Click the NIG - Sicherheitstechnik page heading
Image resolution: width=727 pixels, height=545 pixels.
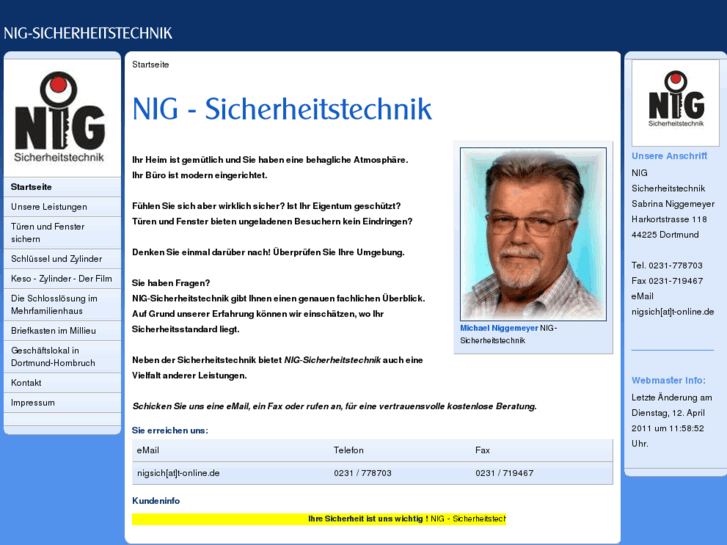(x=282, y=109)
